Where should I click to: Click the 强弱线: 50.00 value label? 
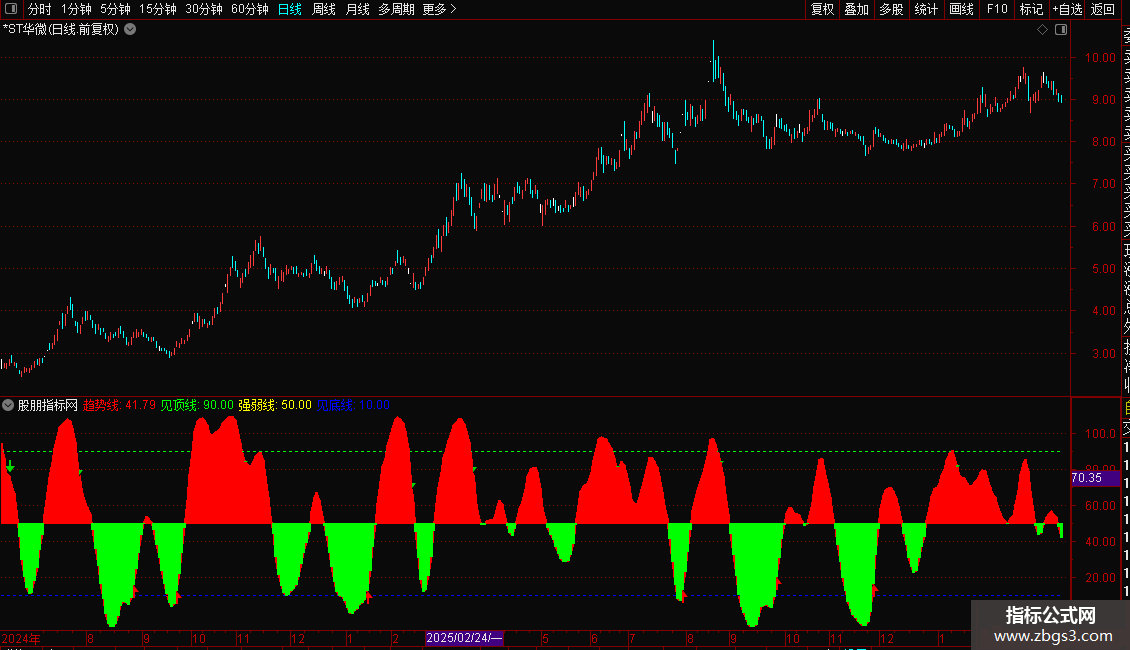tap(275, 405)
